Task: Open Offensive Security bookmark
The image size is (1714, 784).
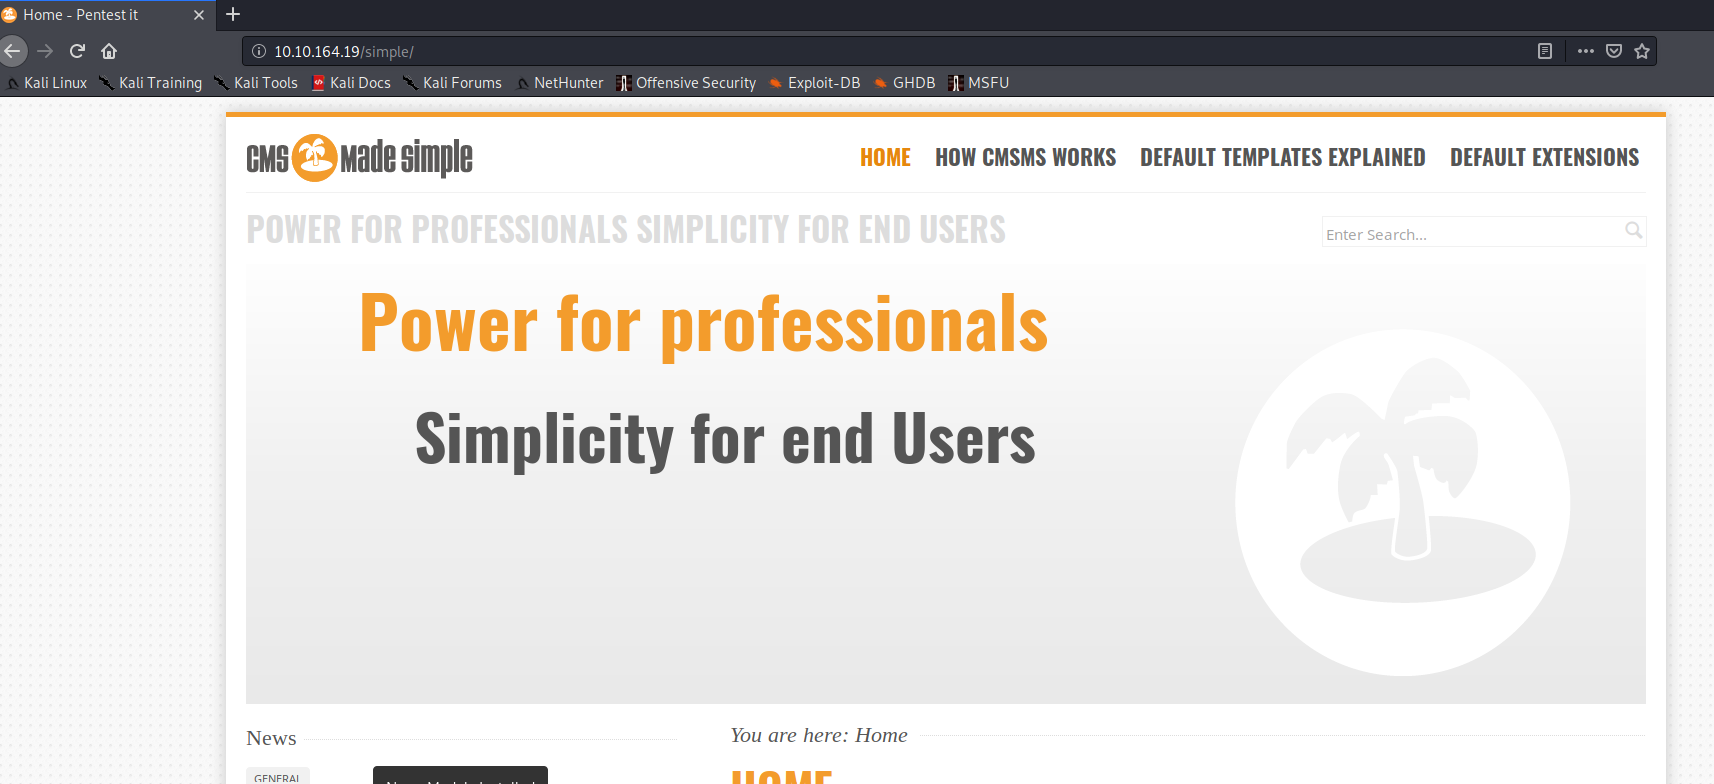Action: click(687, 83)
